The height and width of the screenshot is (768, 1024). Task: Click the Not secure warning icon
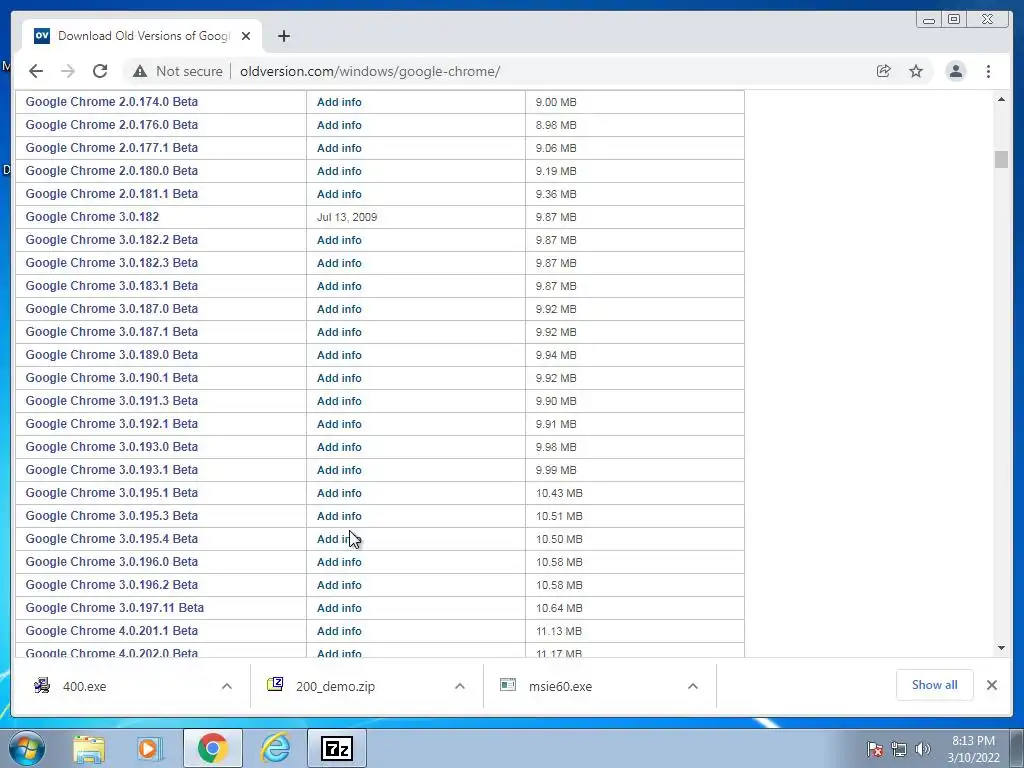140,71
